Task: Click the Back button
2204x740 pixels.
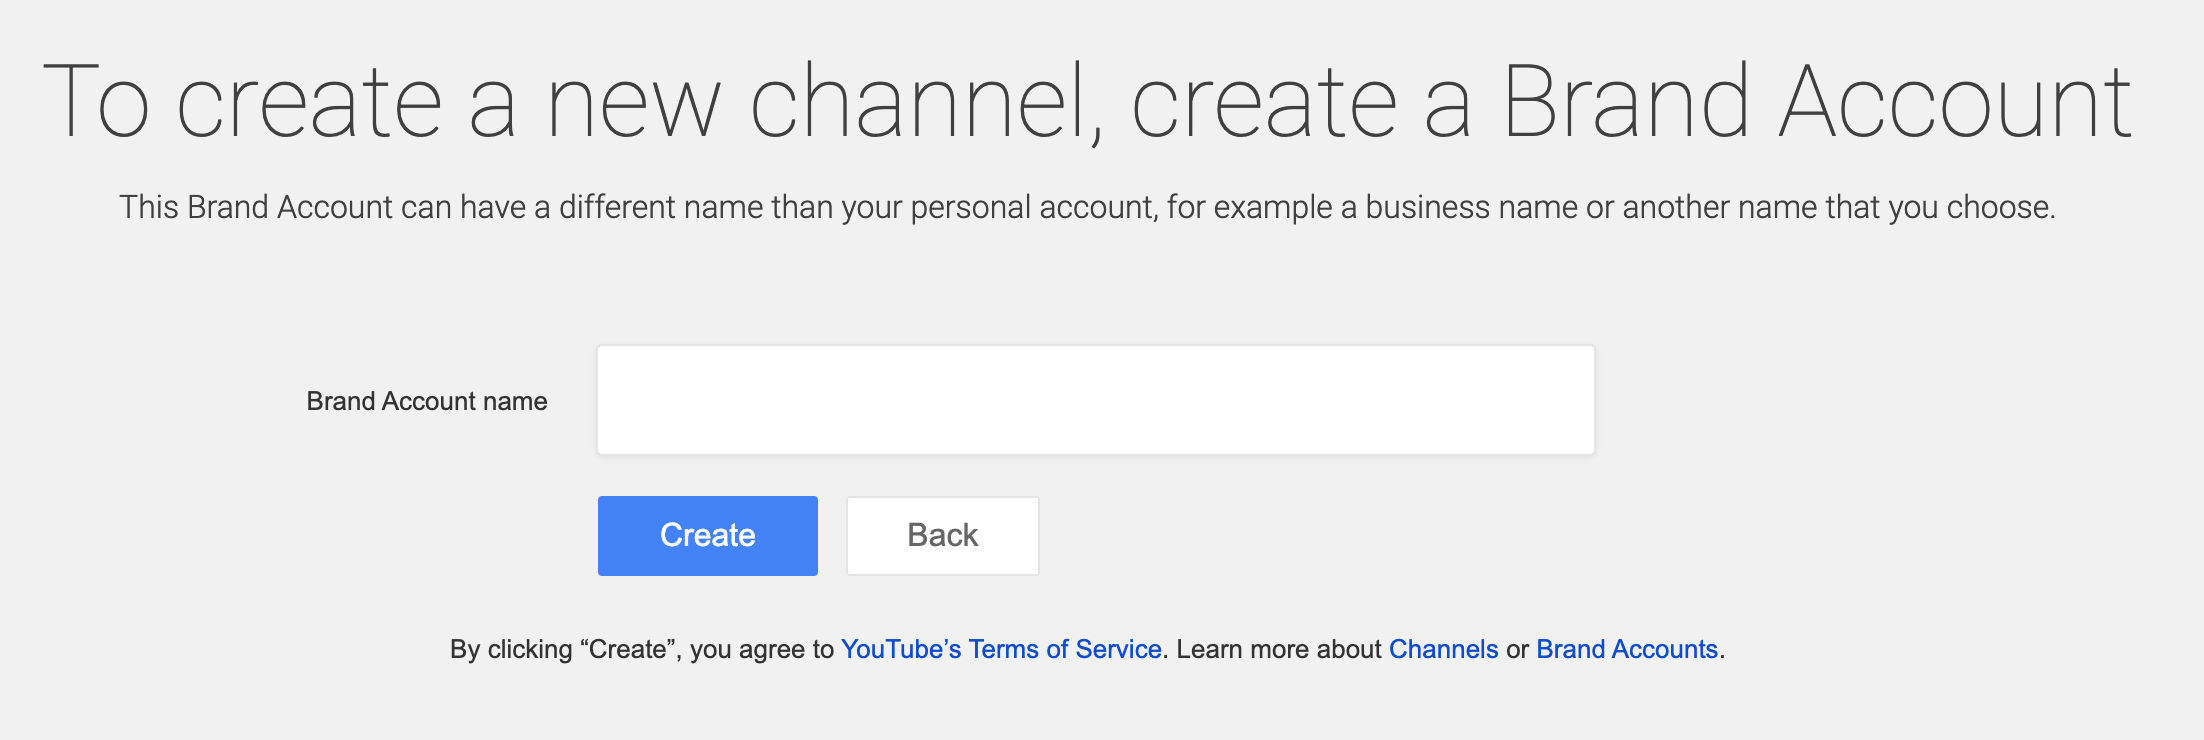Action: [x=943, y=536]
